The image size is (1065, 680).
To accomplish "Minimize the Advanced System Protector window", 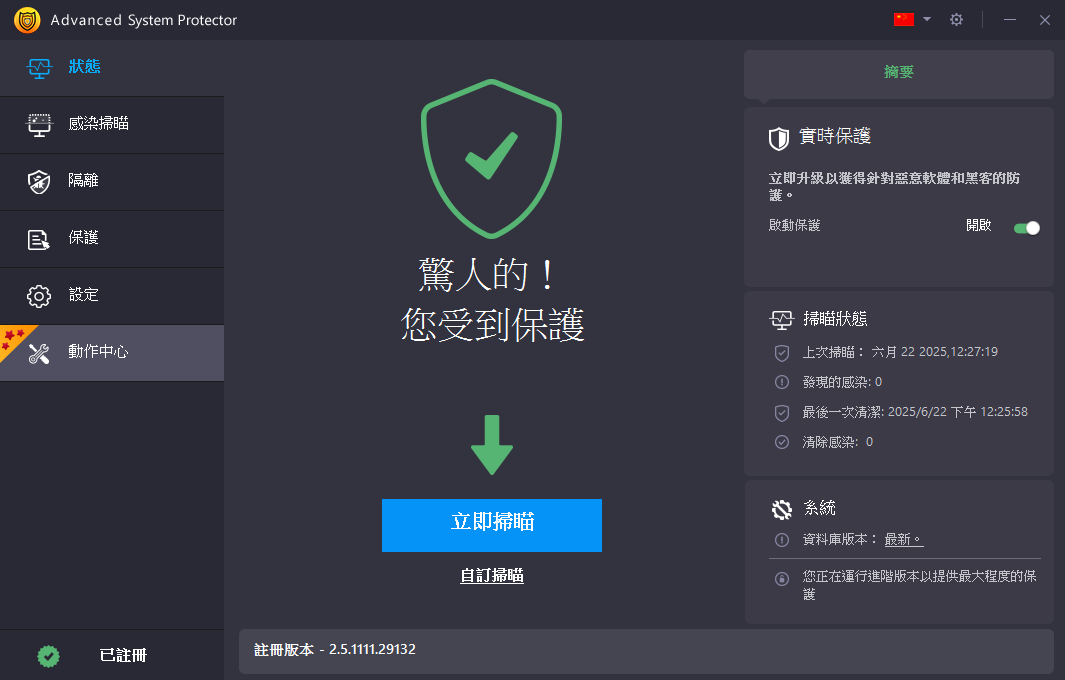I will click(x=1010, y=20).
